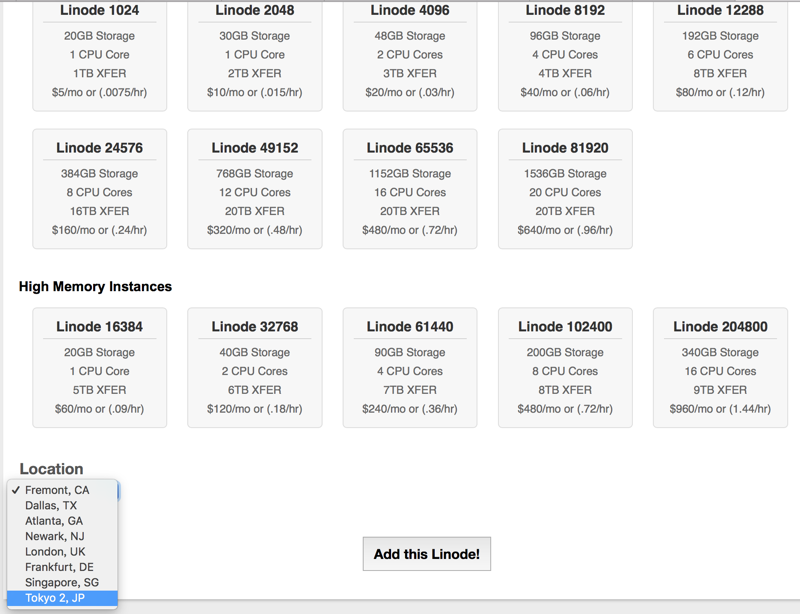Image resolution: width=800 pixels, height=614 pixels.
Task: Pick London, UK location option
Action: pyautogui.click(x=62, y=551)
